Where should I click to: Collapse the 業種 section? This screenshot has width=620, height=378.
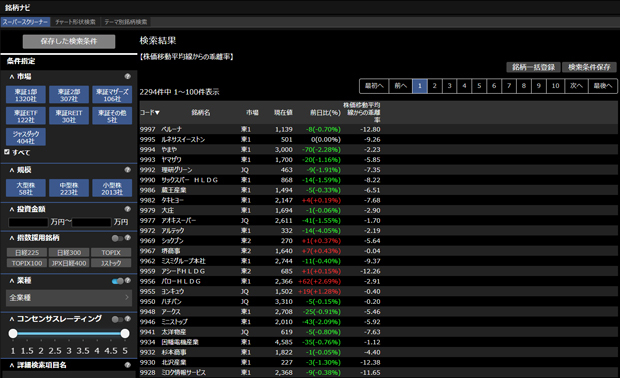(12, 281)
